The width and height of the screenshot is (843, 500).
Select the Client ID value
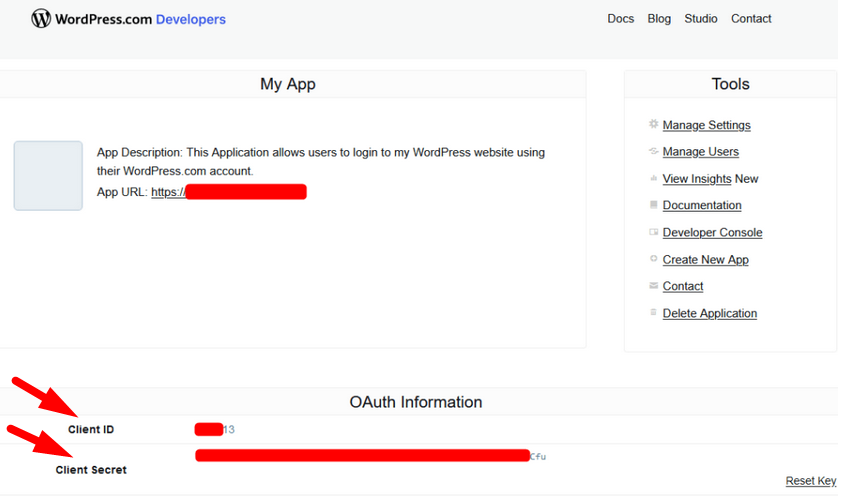tap(215, 430)
